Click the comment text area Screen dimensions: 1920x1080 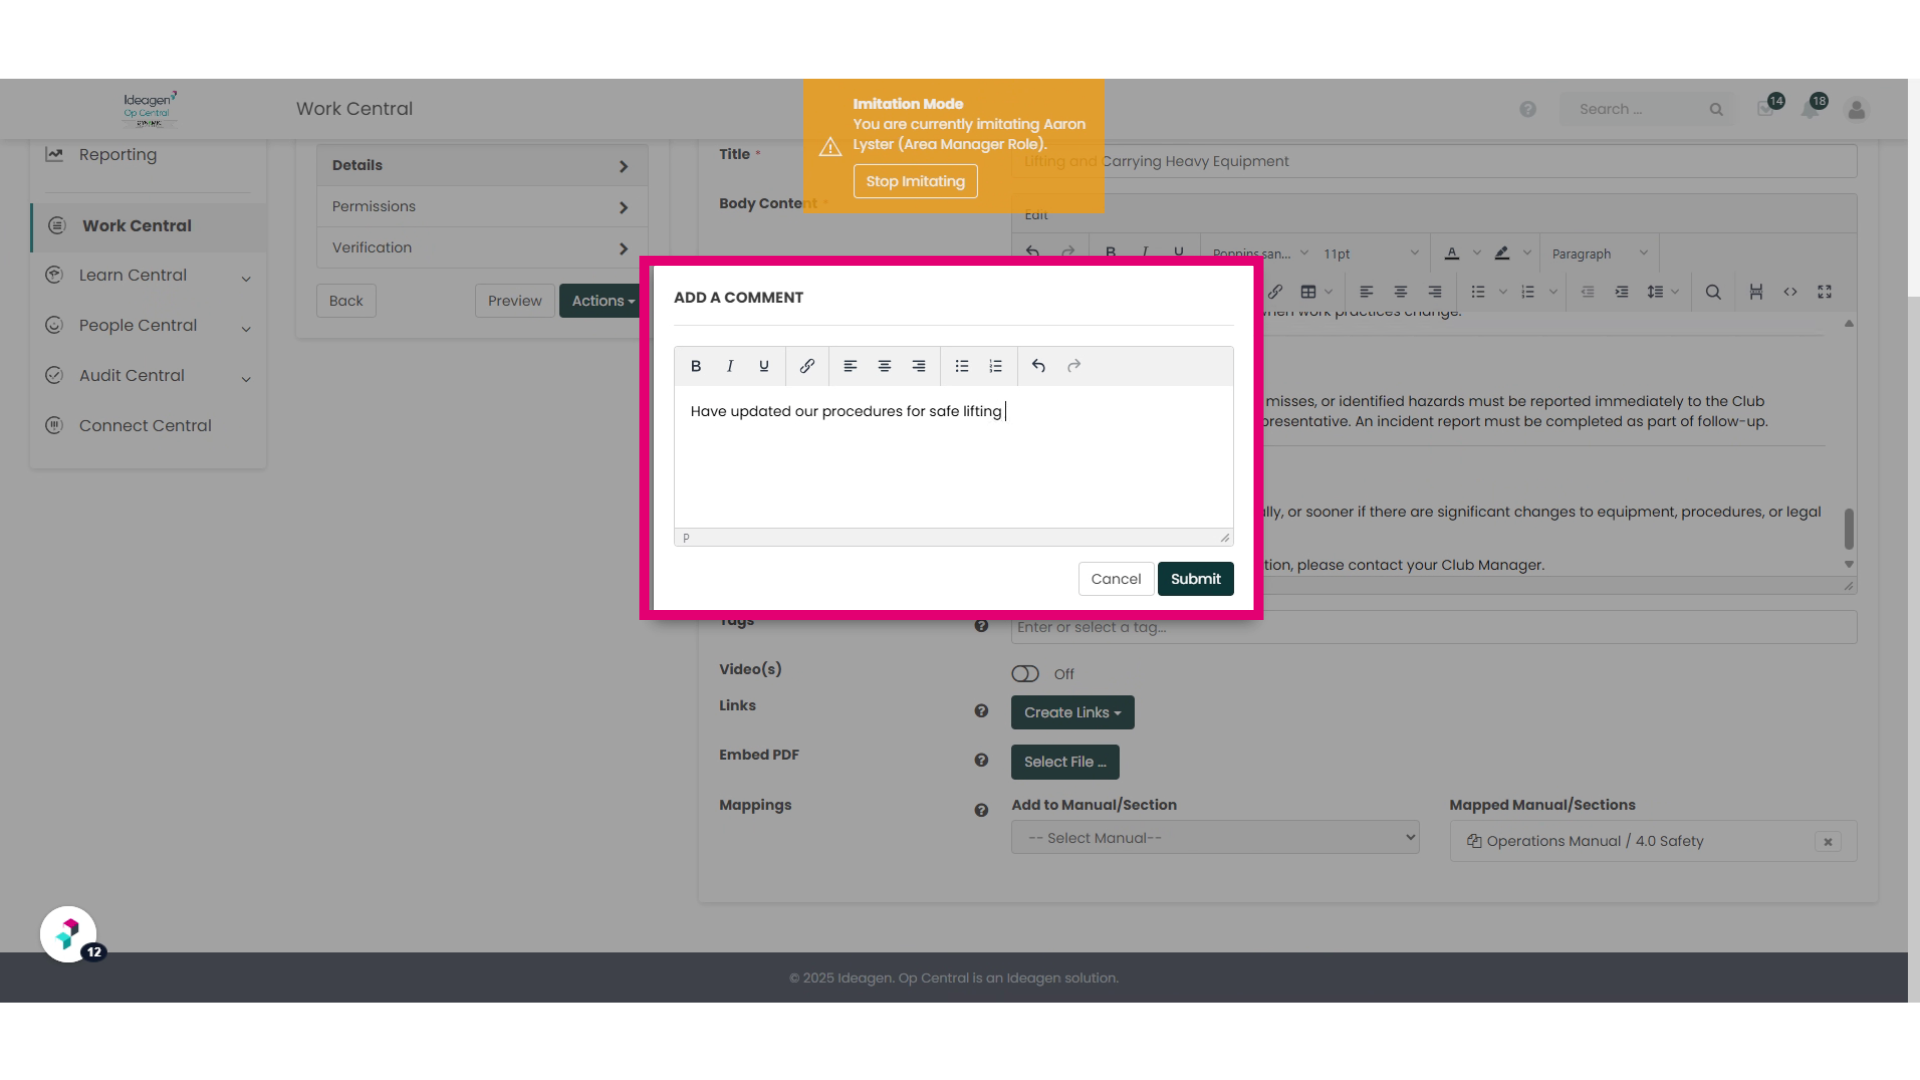point(953,457)
